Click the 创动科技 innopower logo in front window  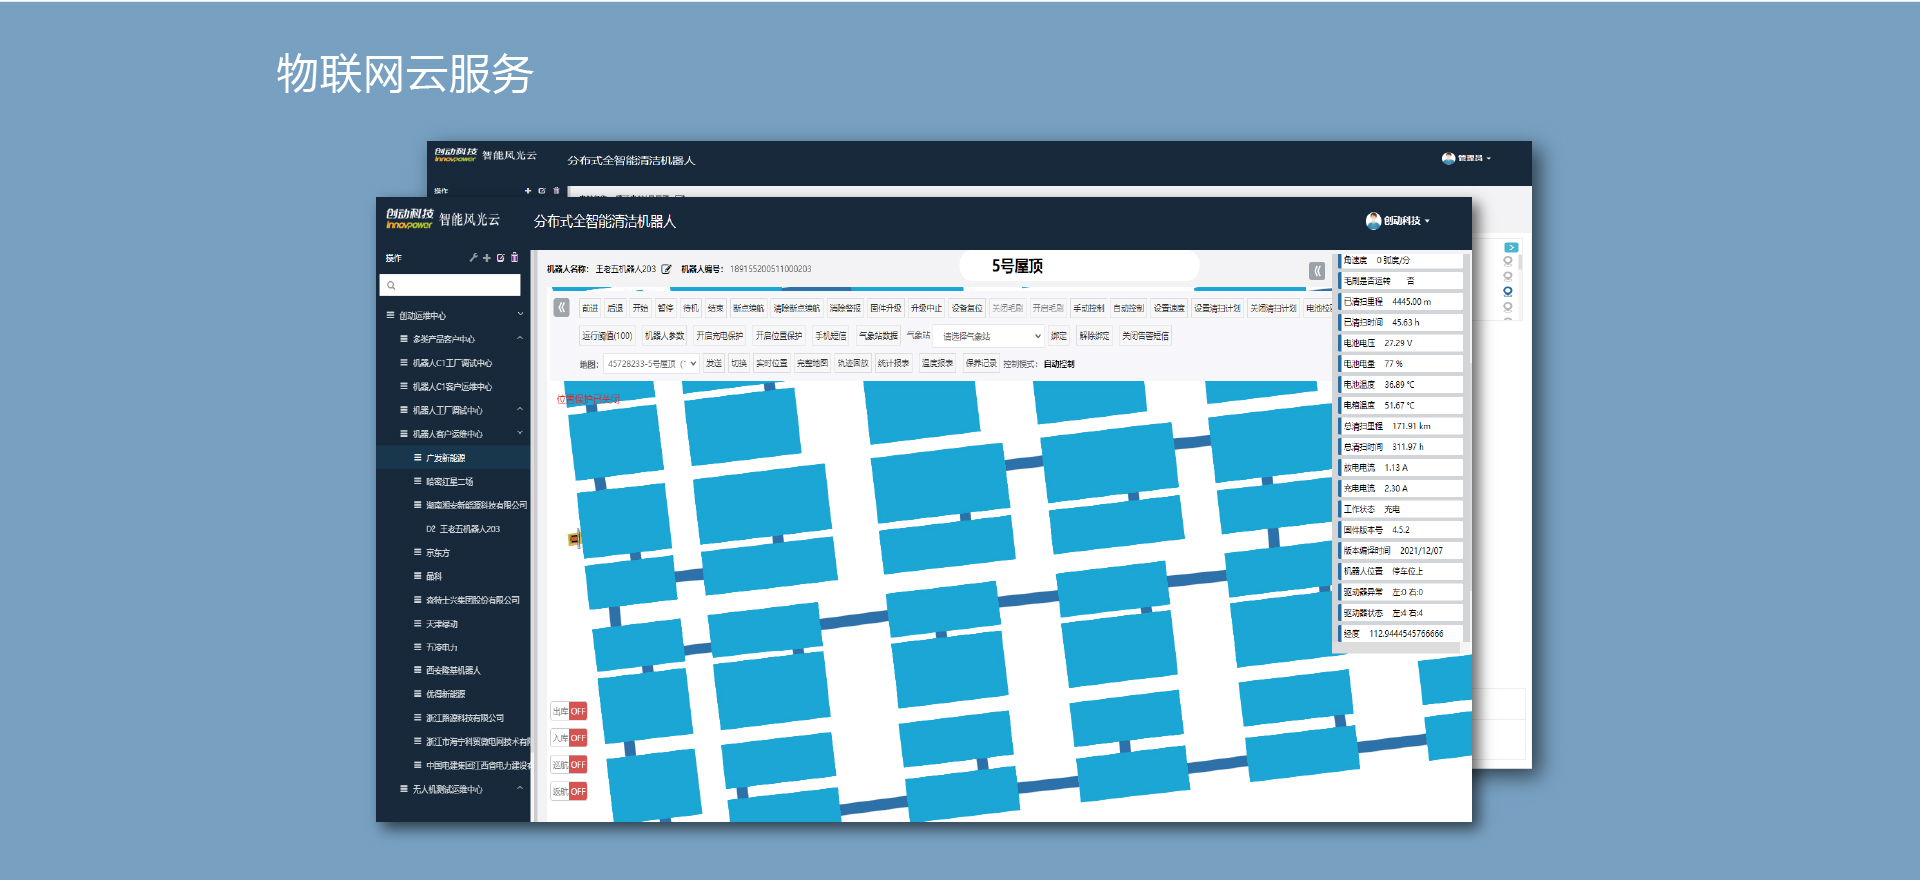(x=410, y=219)
